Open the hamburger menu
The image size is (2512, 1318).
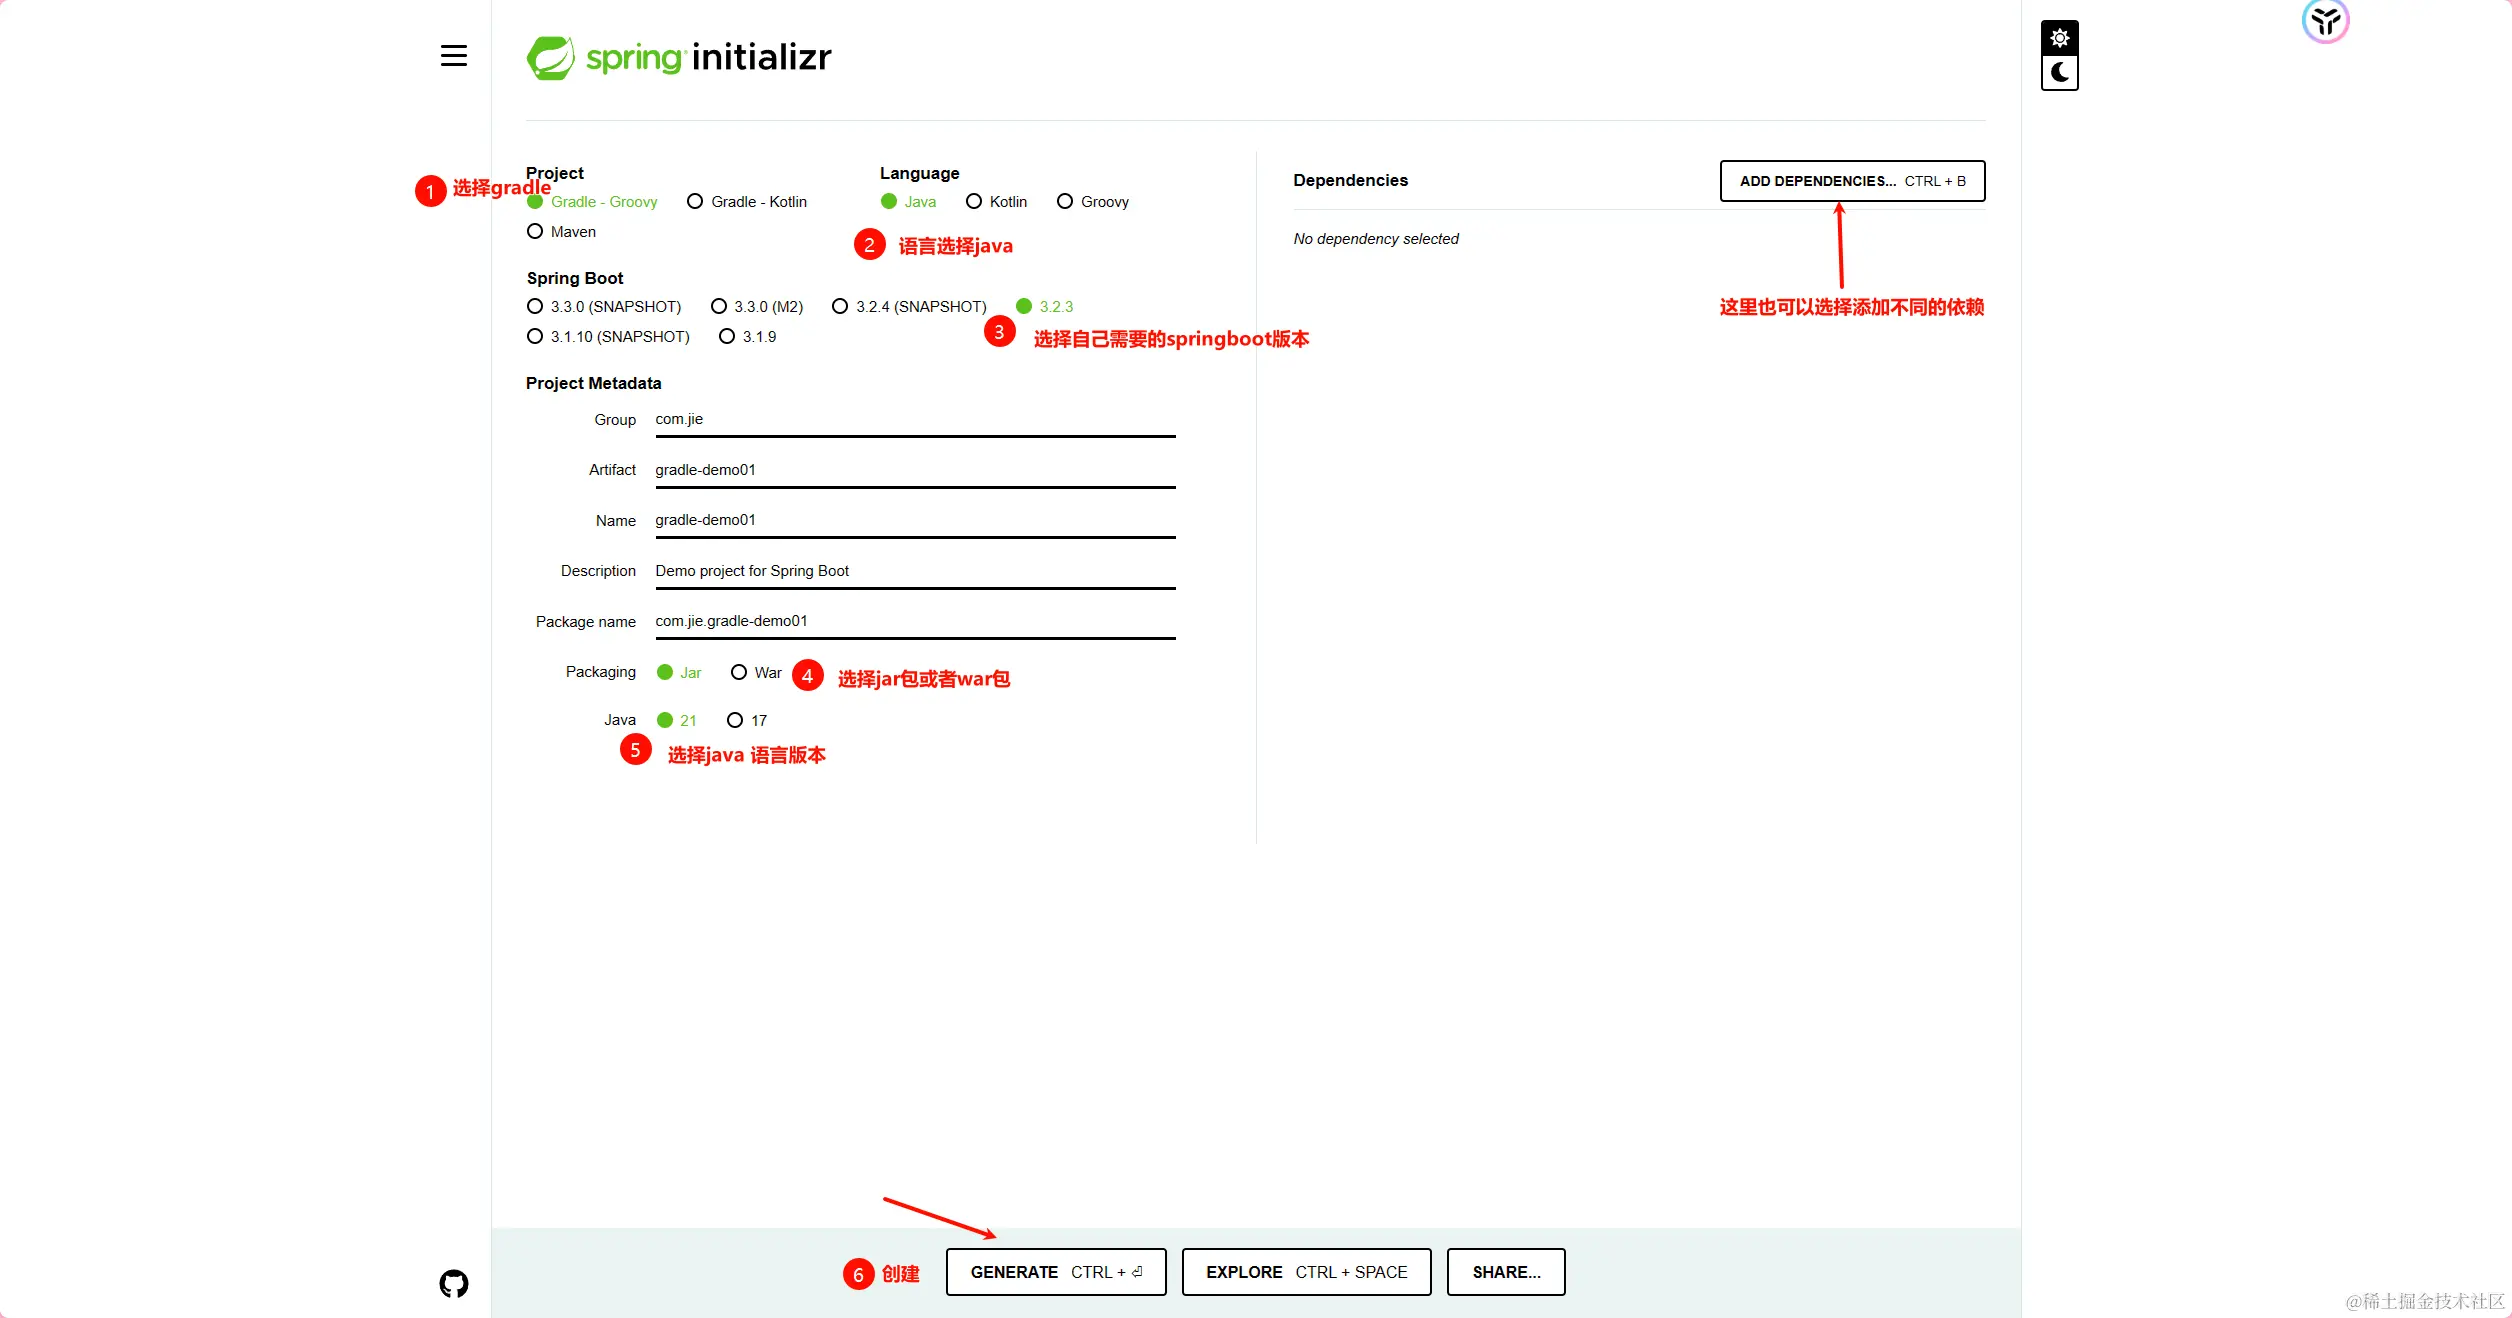click(454, 56)
